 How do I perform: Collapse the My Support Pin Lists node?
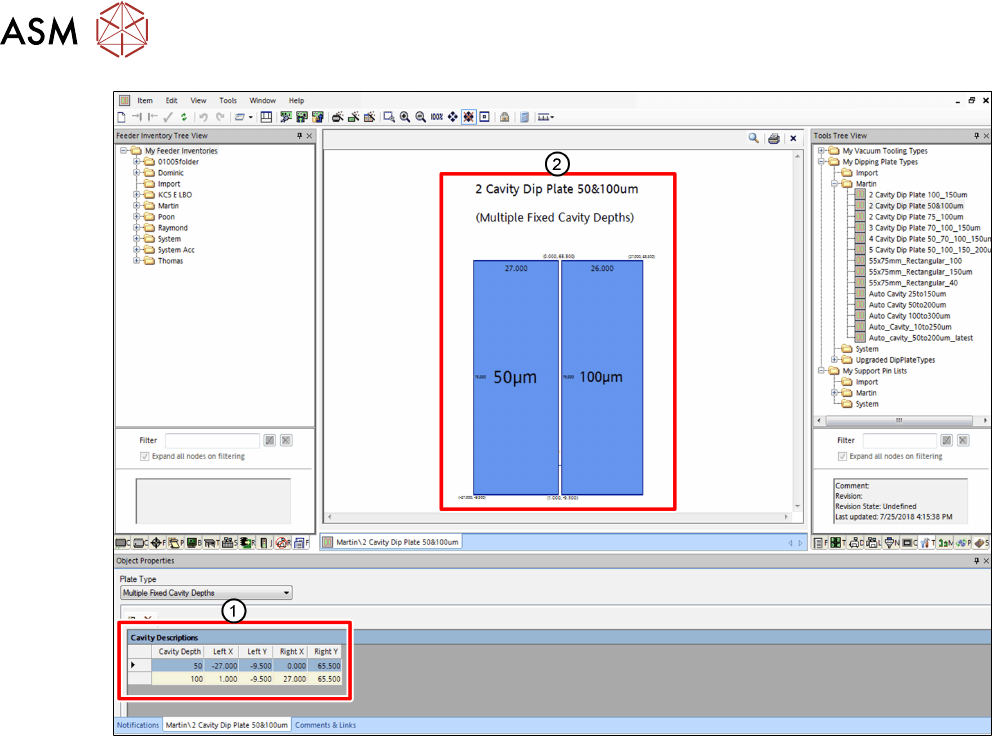coord(821,371)
